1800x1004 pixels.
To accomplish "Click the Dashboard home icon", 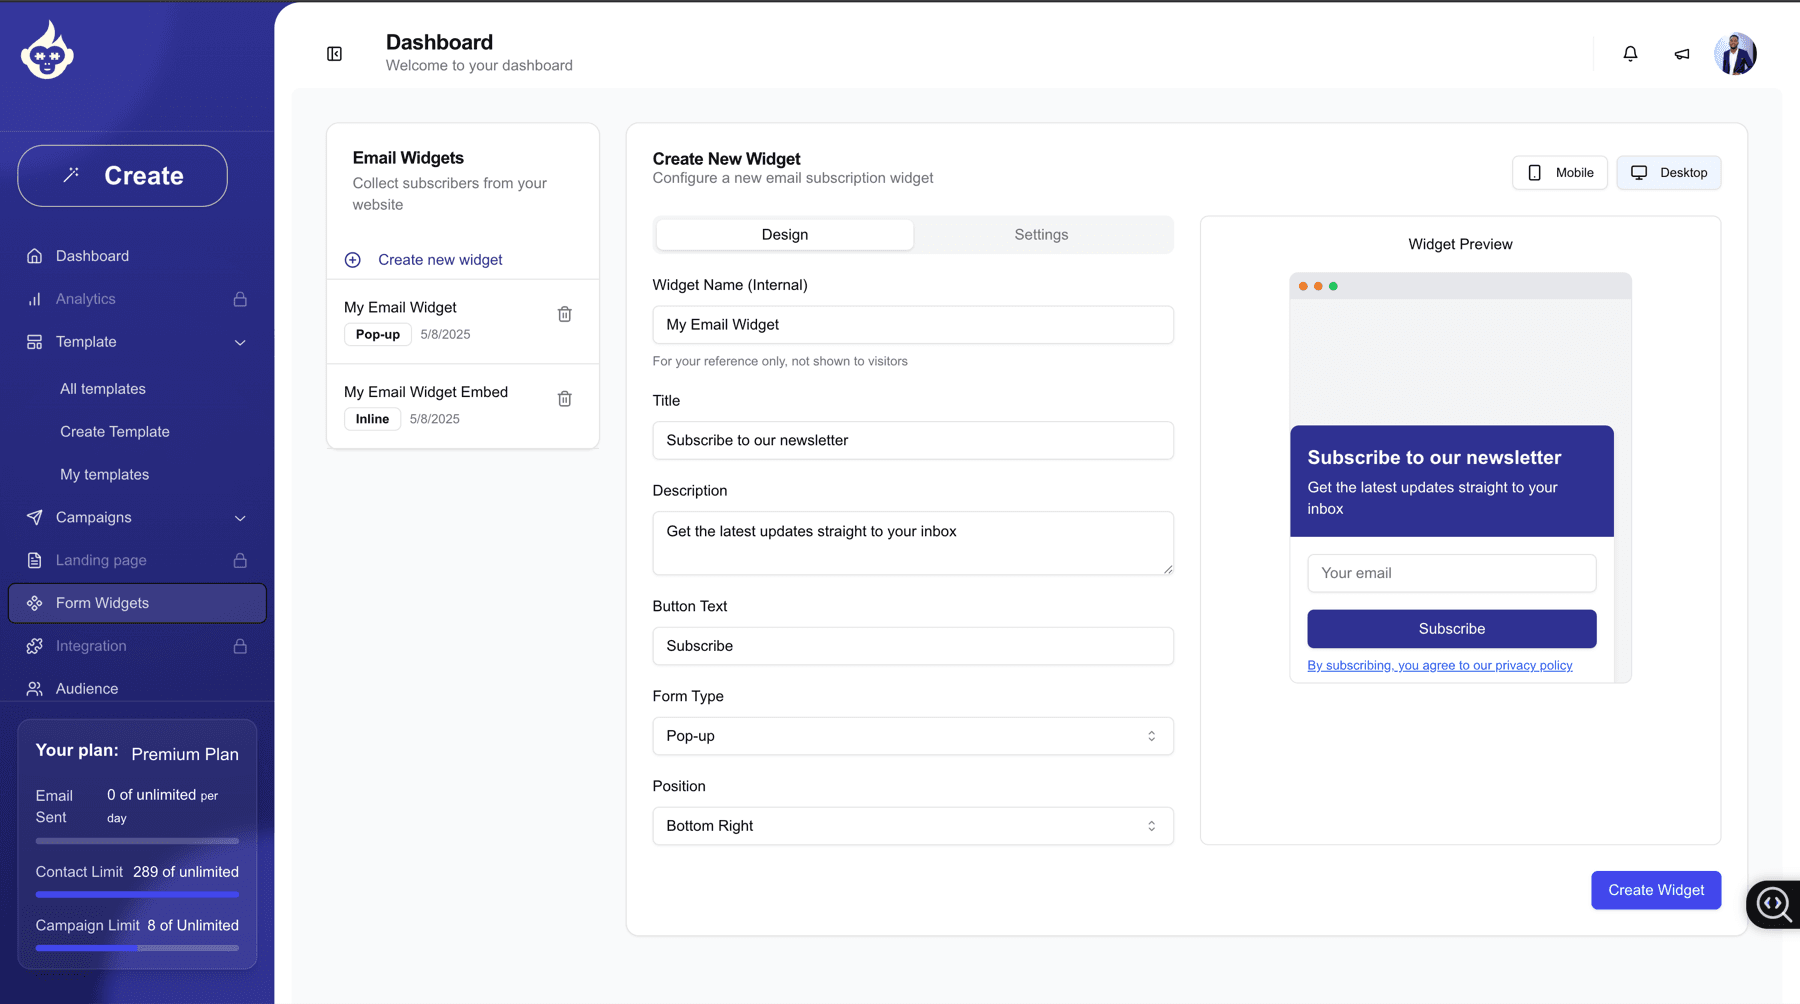I will tap(35, 256).
